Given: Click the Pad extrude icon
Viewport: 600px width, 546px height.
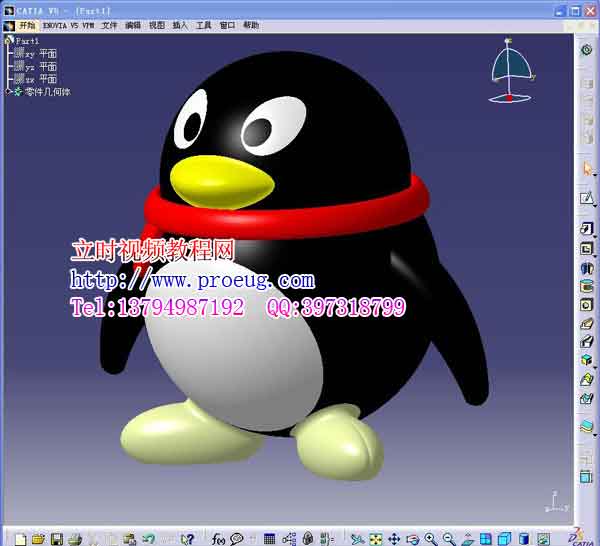Looking at the screenshot, I should [586, 229].
